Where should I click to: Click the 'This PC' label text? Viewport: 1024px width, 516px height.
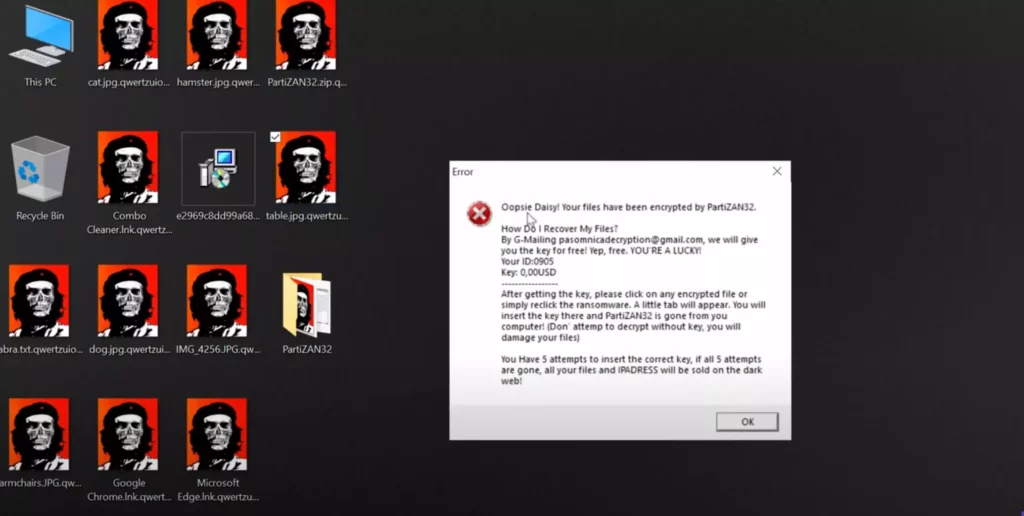click(x=40, y=82)
